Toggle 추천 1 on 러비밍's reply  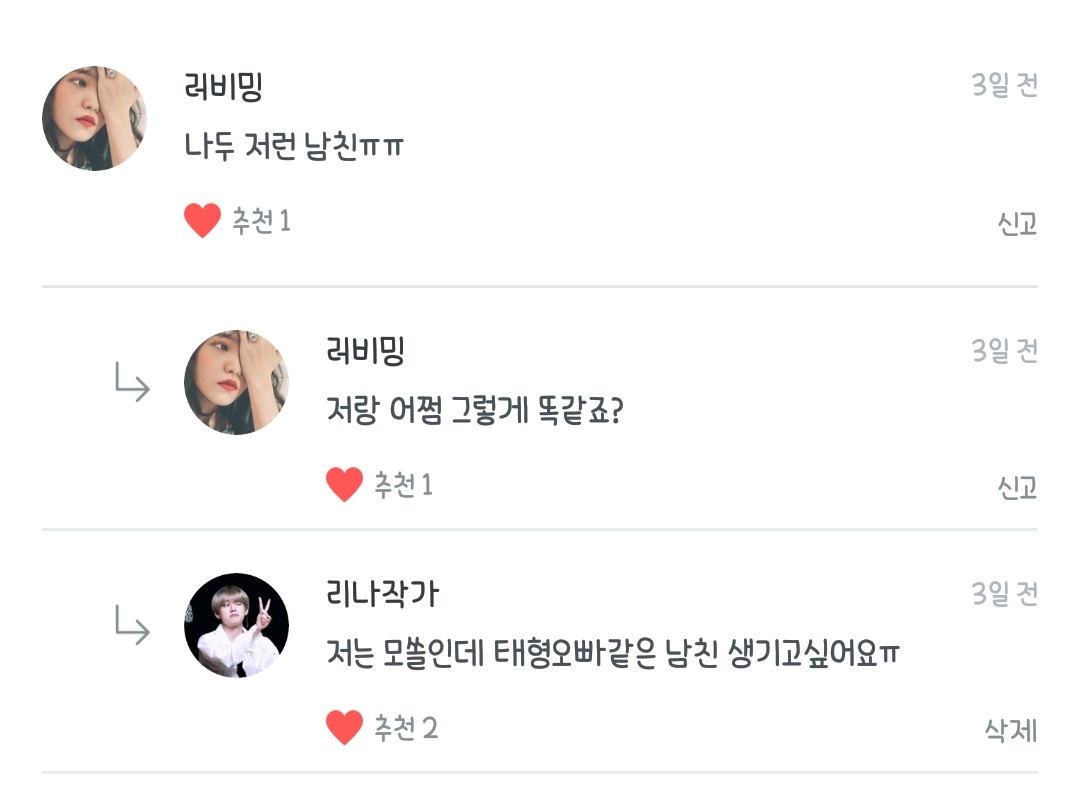click(x=403, y=485)
